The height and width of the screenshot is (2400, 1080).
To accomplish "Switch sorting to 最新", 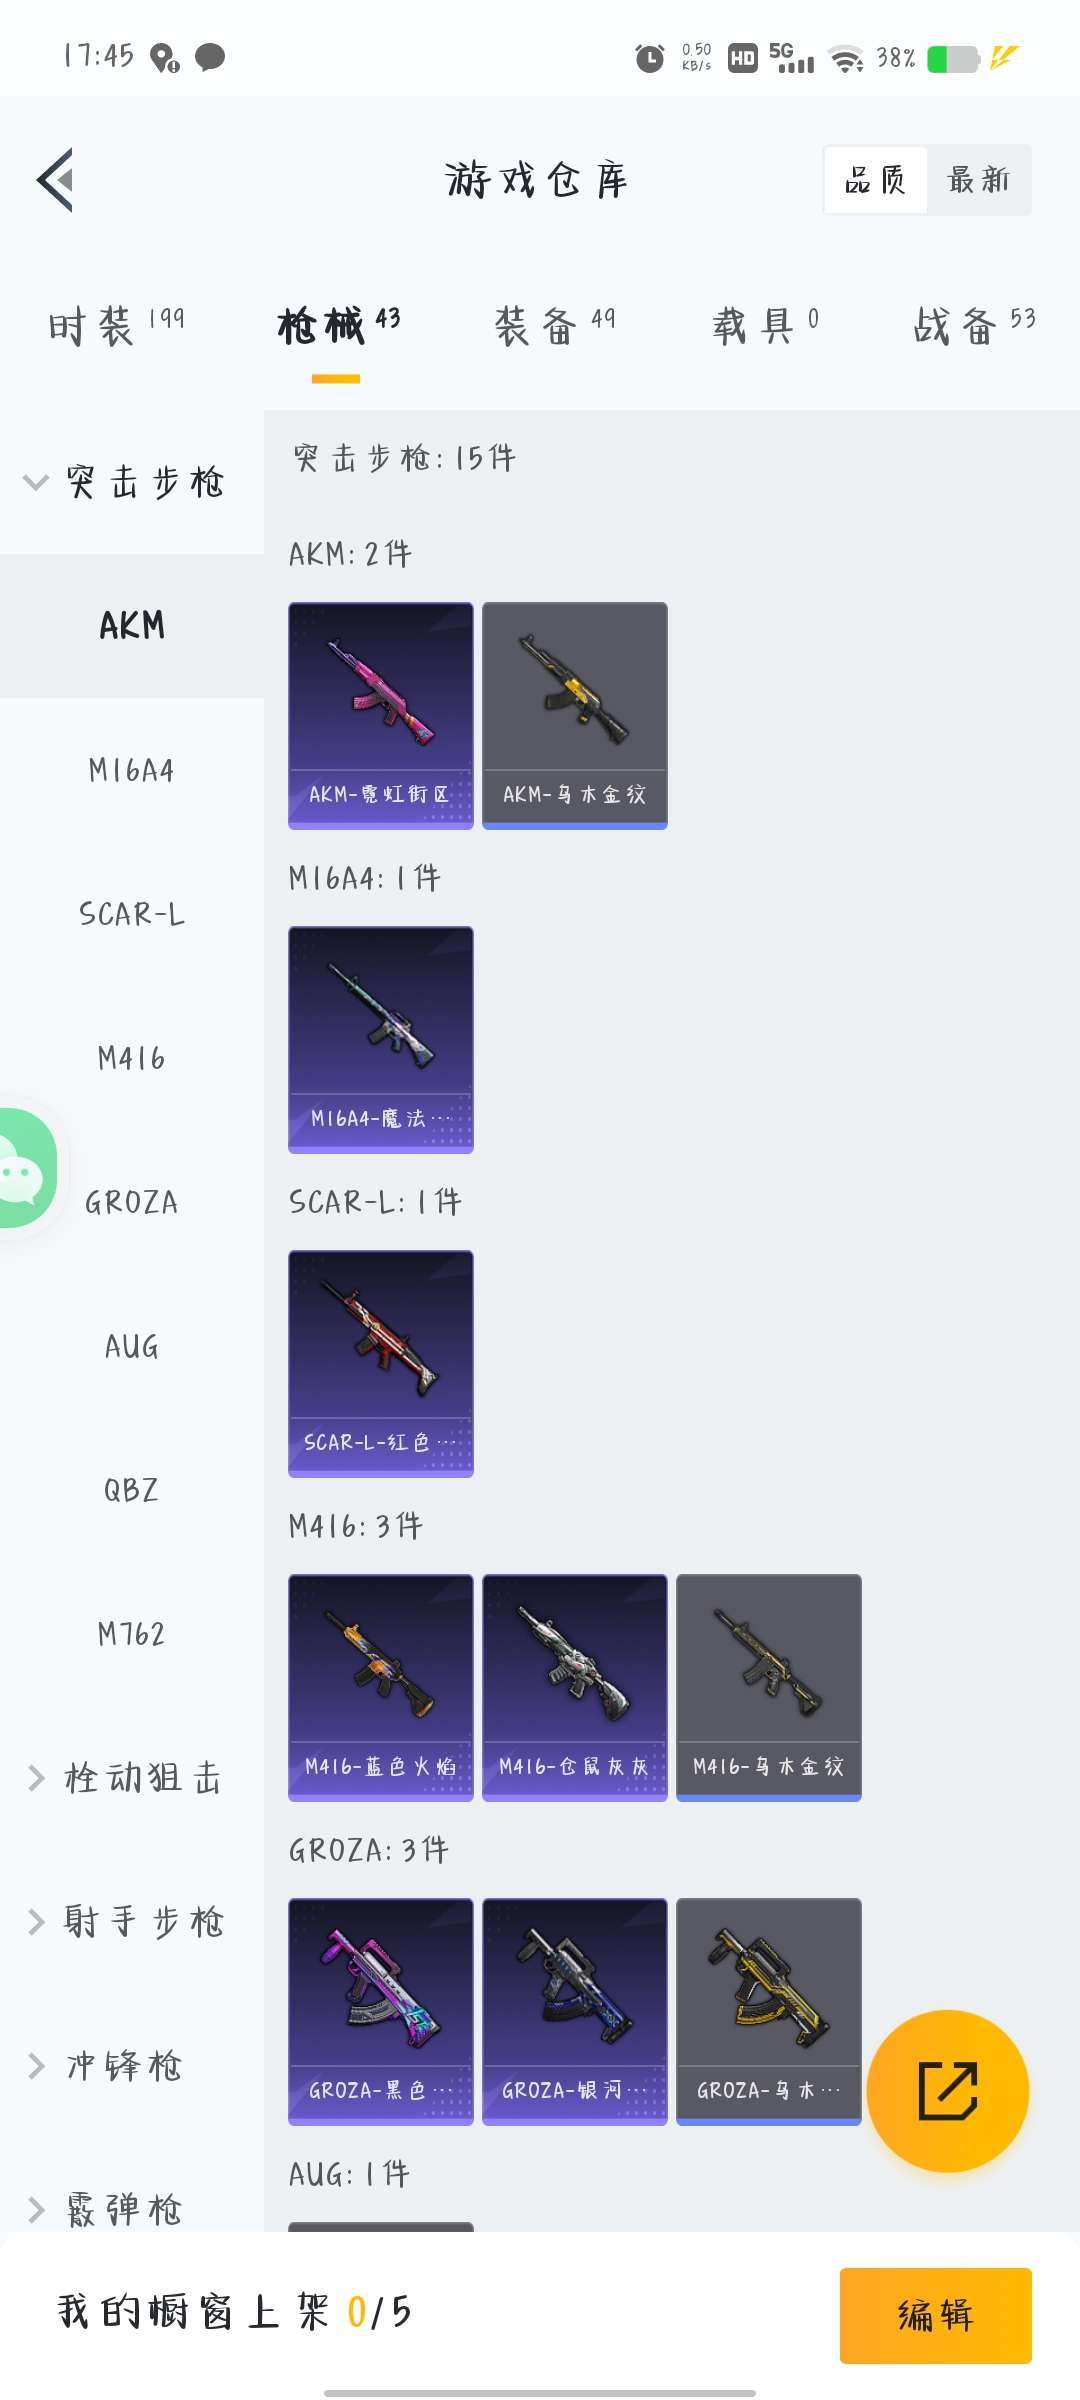I will point(979,180).
